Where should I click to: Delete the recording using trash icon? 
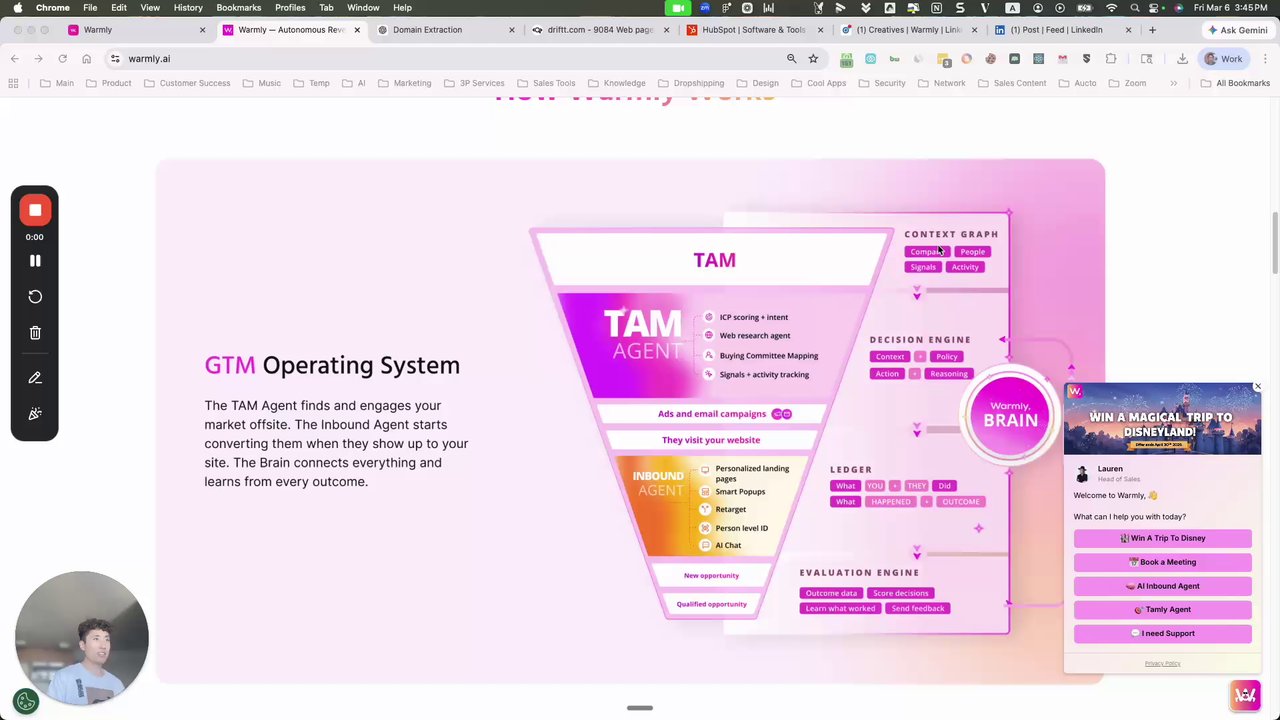click(35, 333)
